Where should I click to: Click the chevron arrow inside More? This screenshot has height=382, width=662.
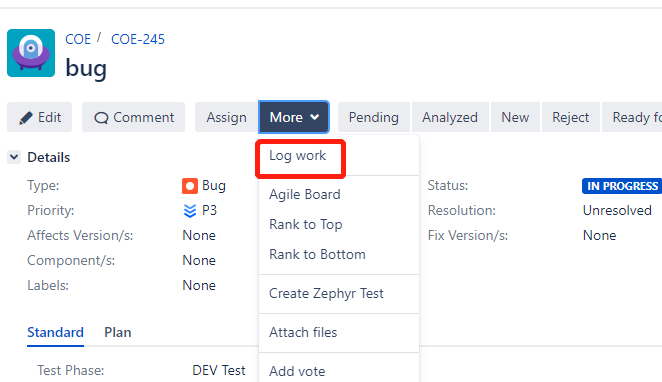pos(315,117)
